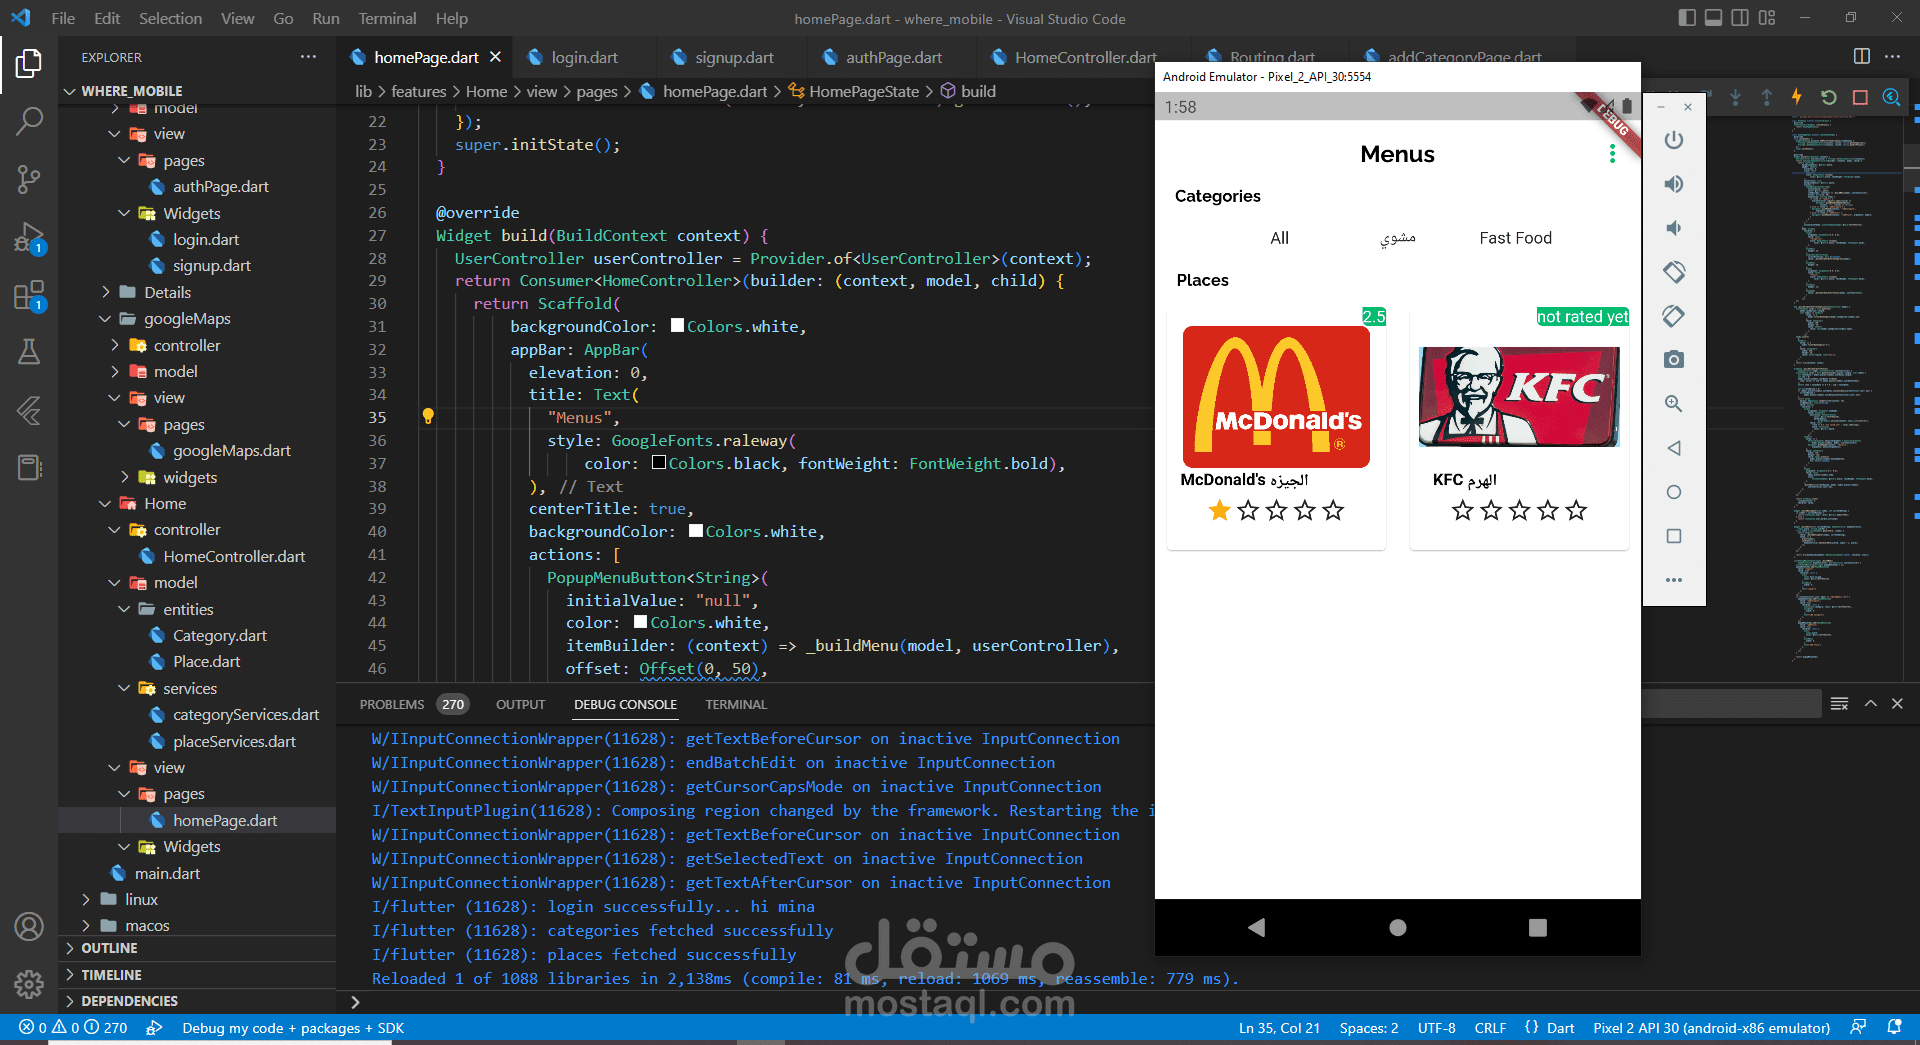The height and width of the screenshot is (1045, 1920).
Task: Toggle the primary side bar layout button
Action: point(1687,18)
